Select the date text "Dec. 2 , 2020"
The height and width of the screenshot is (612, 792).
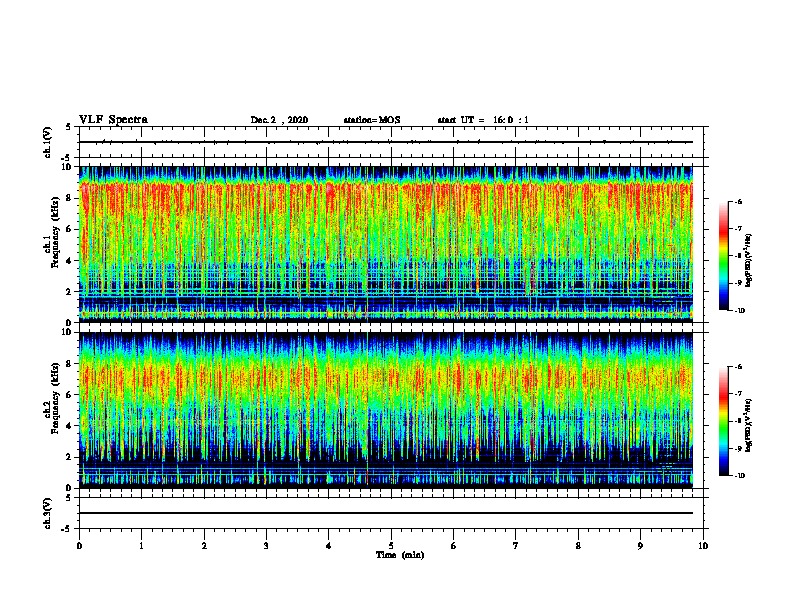click(279, 120)
